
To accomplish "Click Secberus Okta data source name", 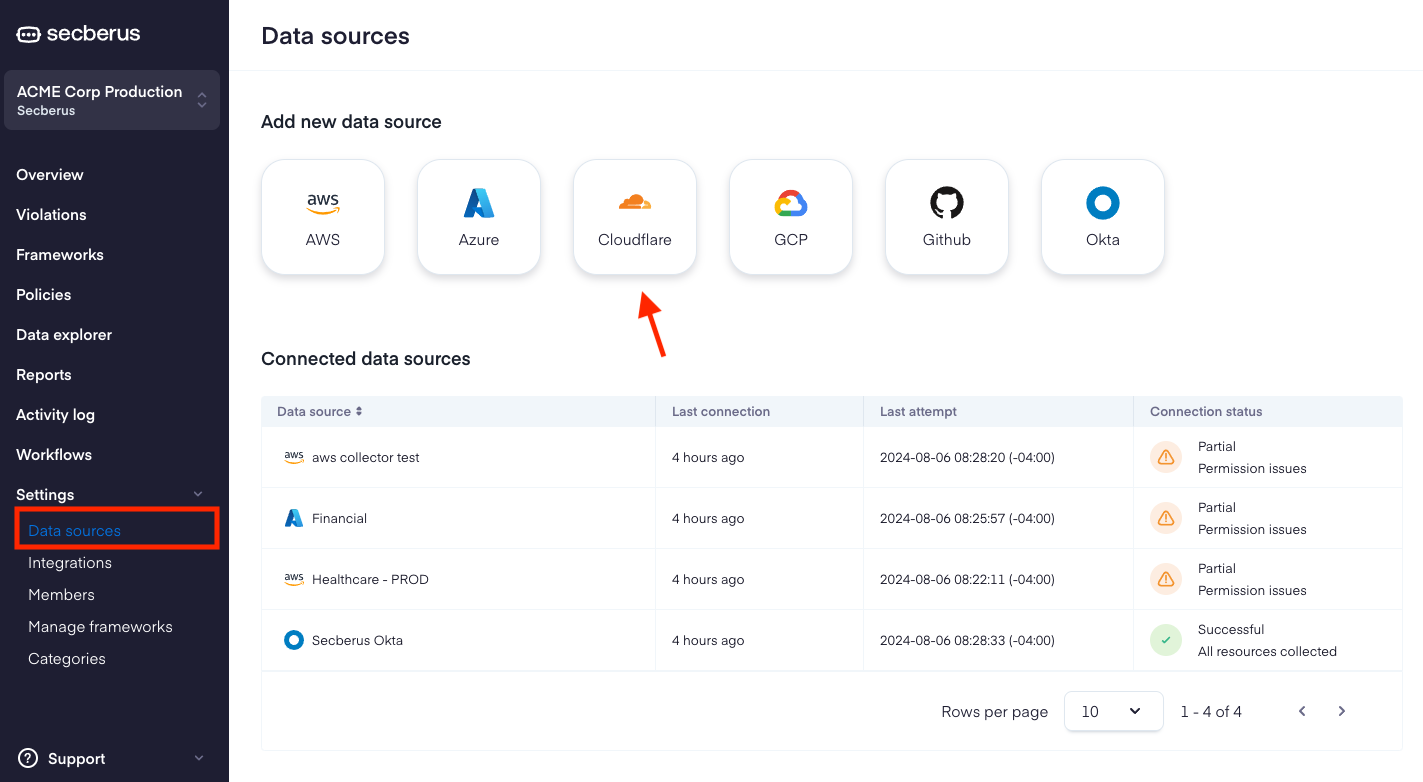I will pyautogui.click(x=357, y=640).
